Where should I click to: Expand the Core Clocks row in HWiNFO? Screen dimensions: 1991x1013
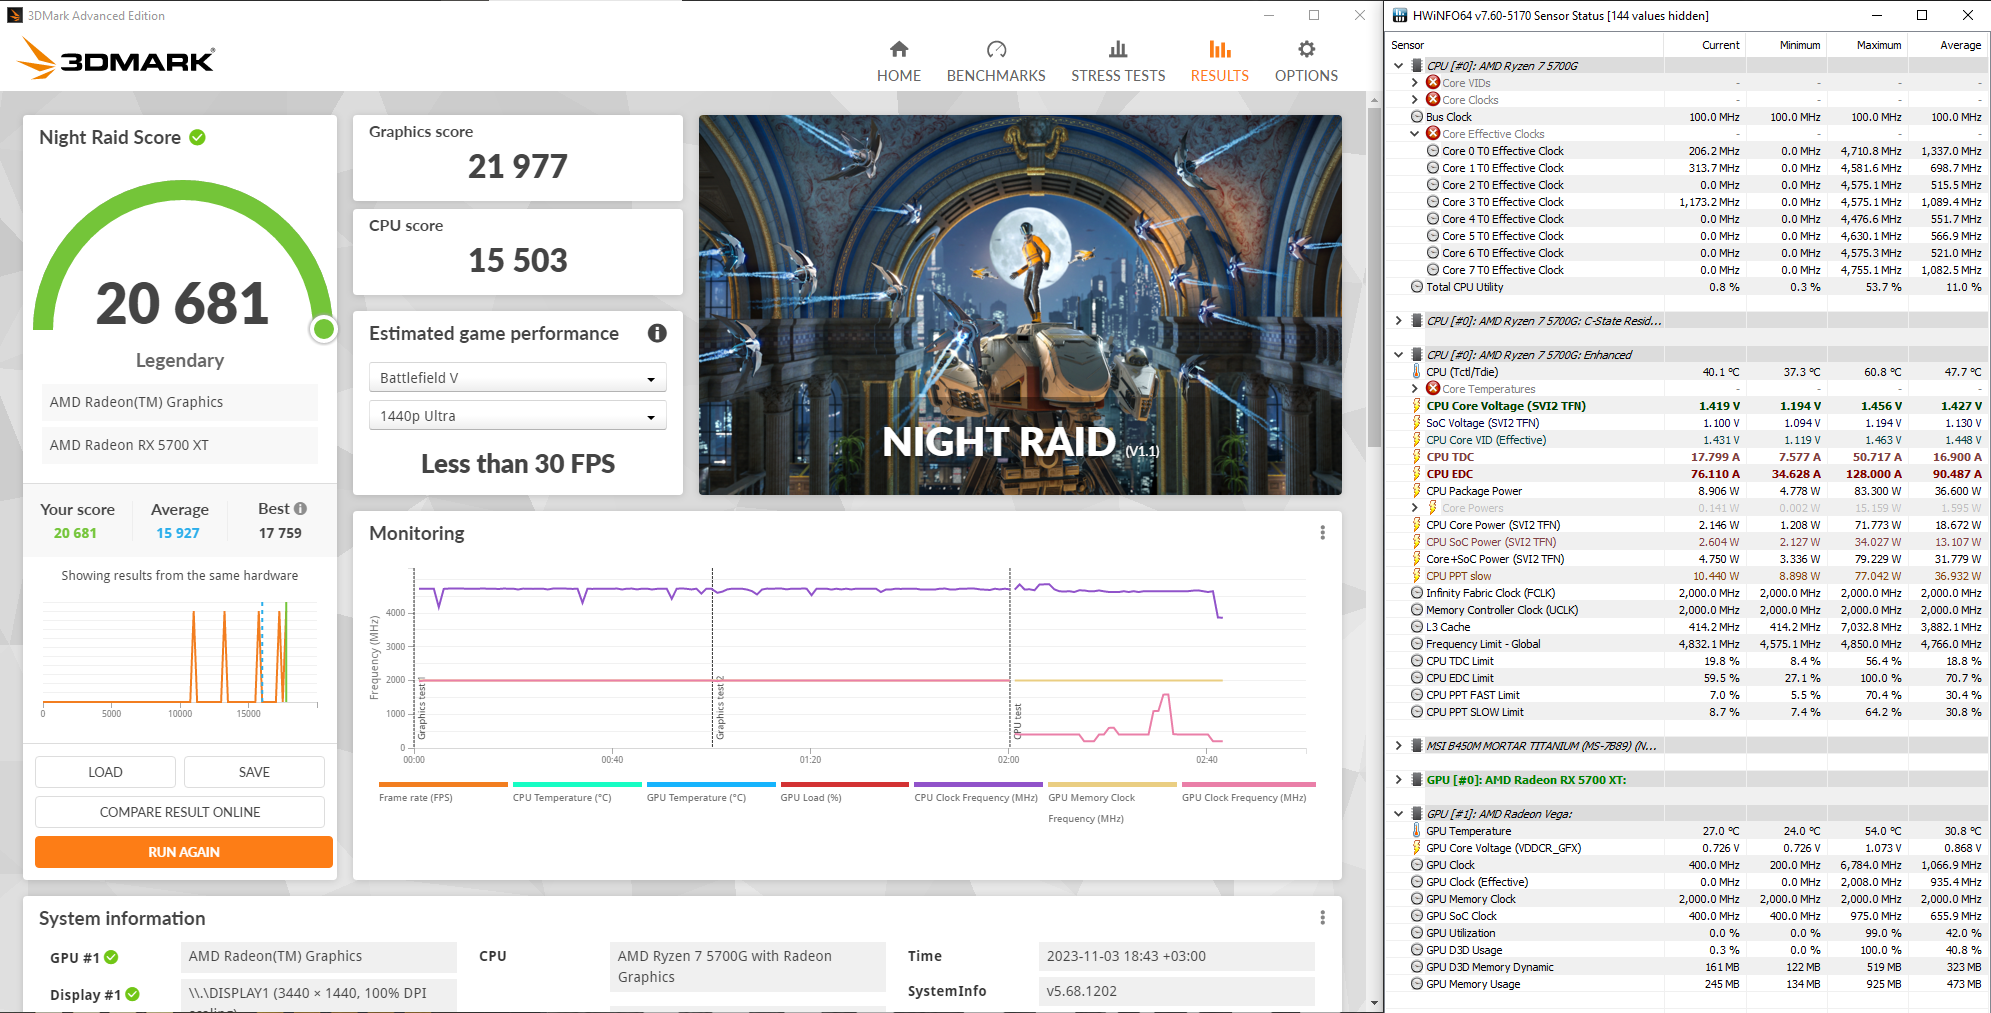pos(1414,100)
